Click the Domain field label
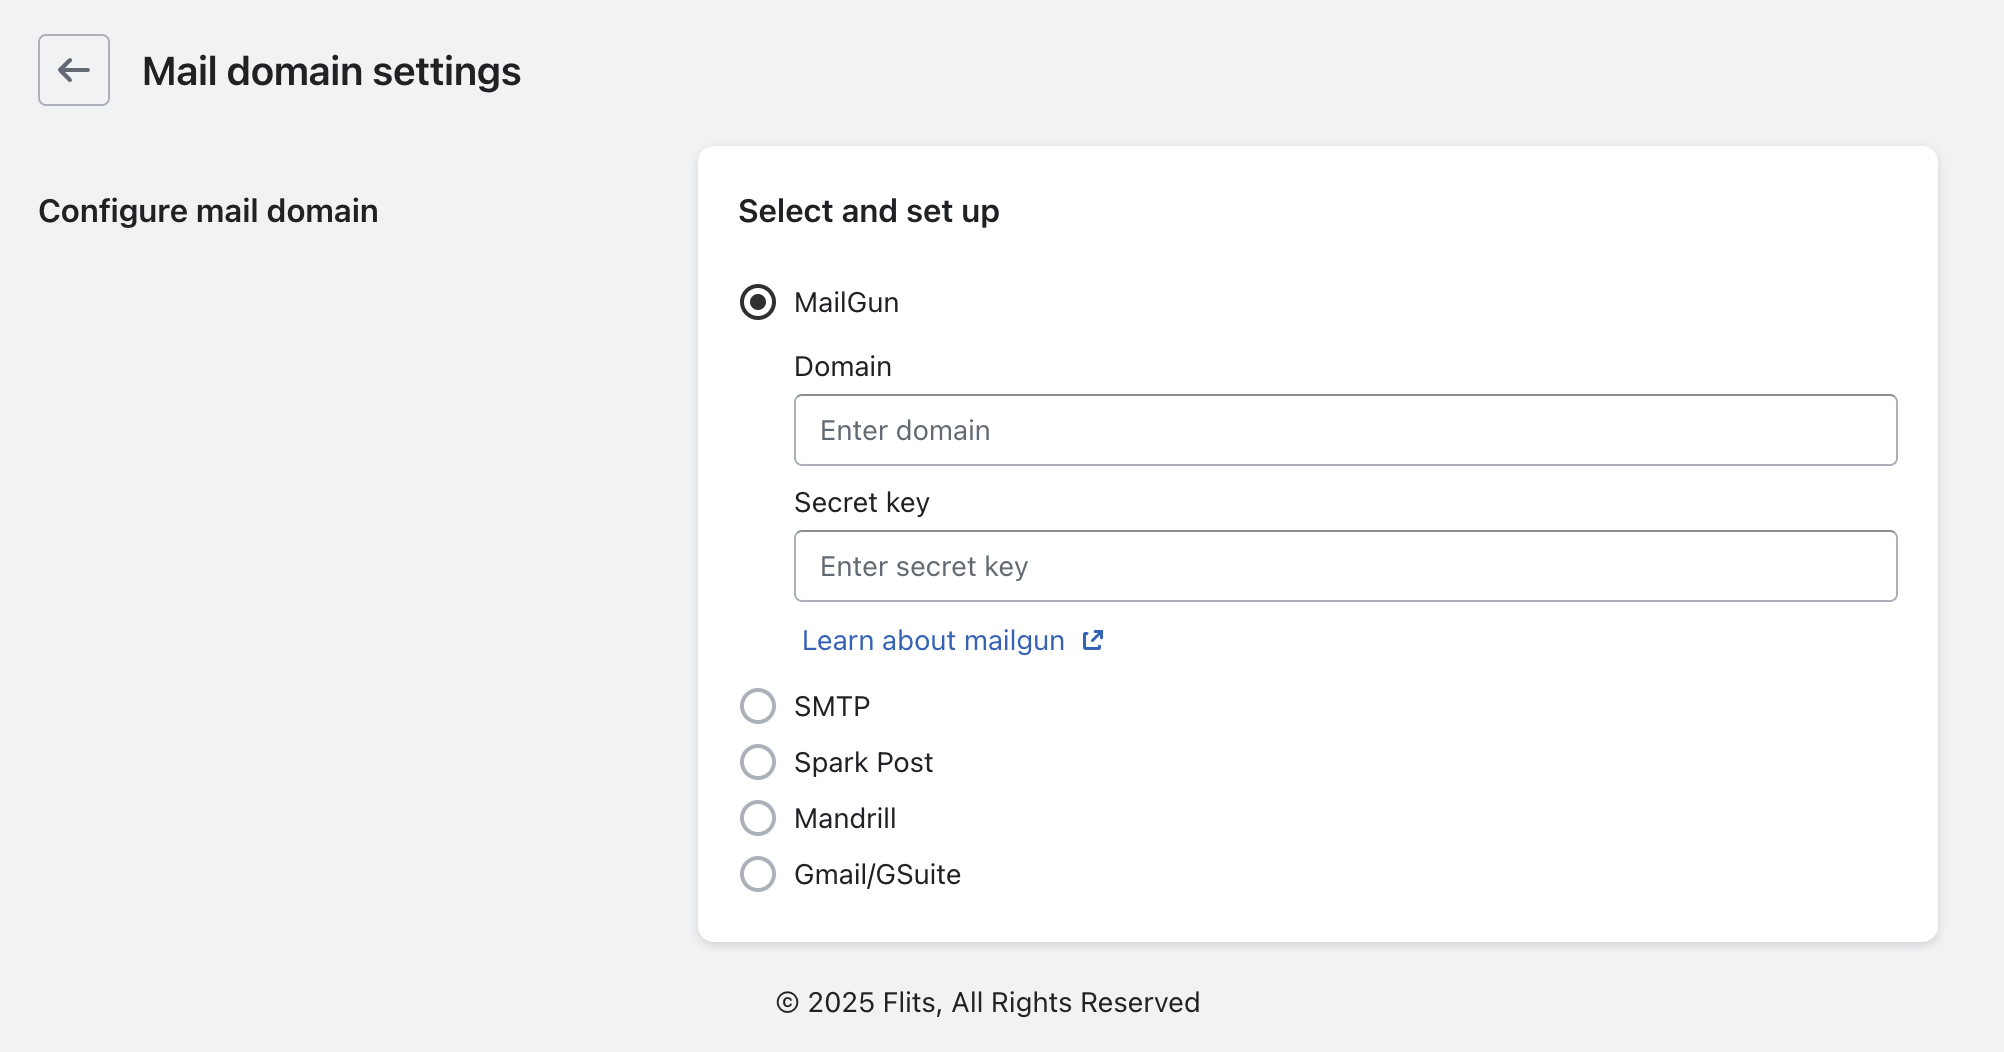 (x=843, y=366)
